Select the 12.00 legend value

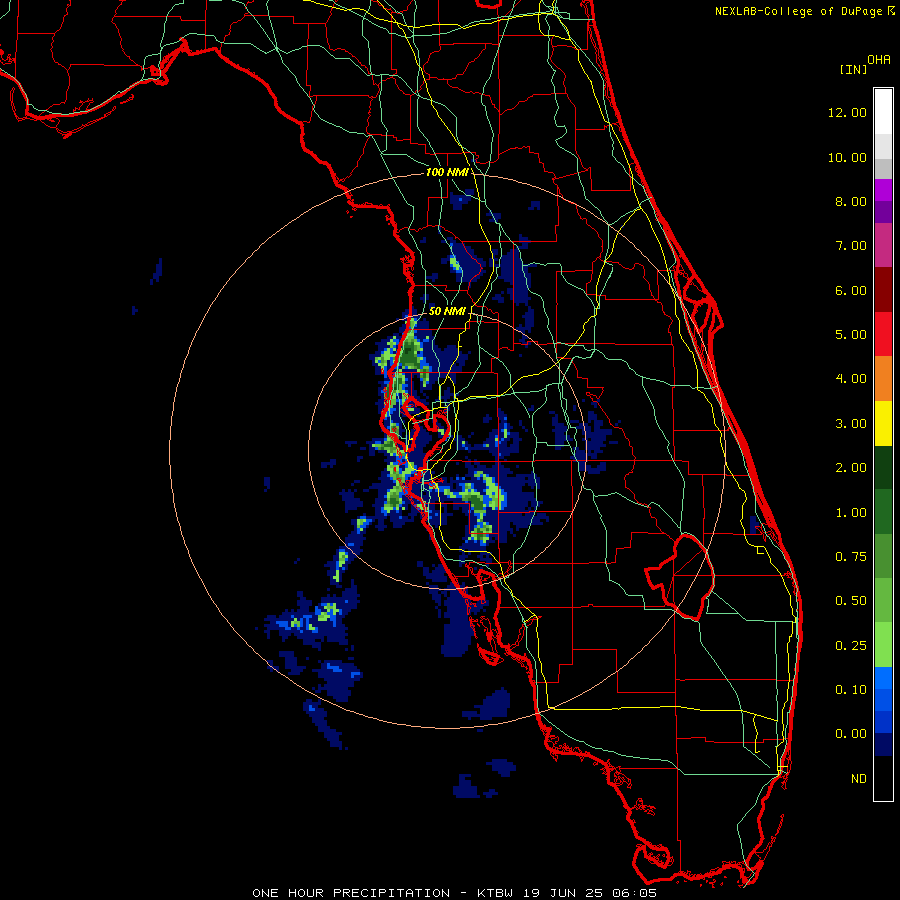click(847, 112)
